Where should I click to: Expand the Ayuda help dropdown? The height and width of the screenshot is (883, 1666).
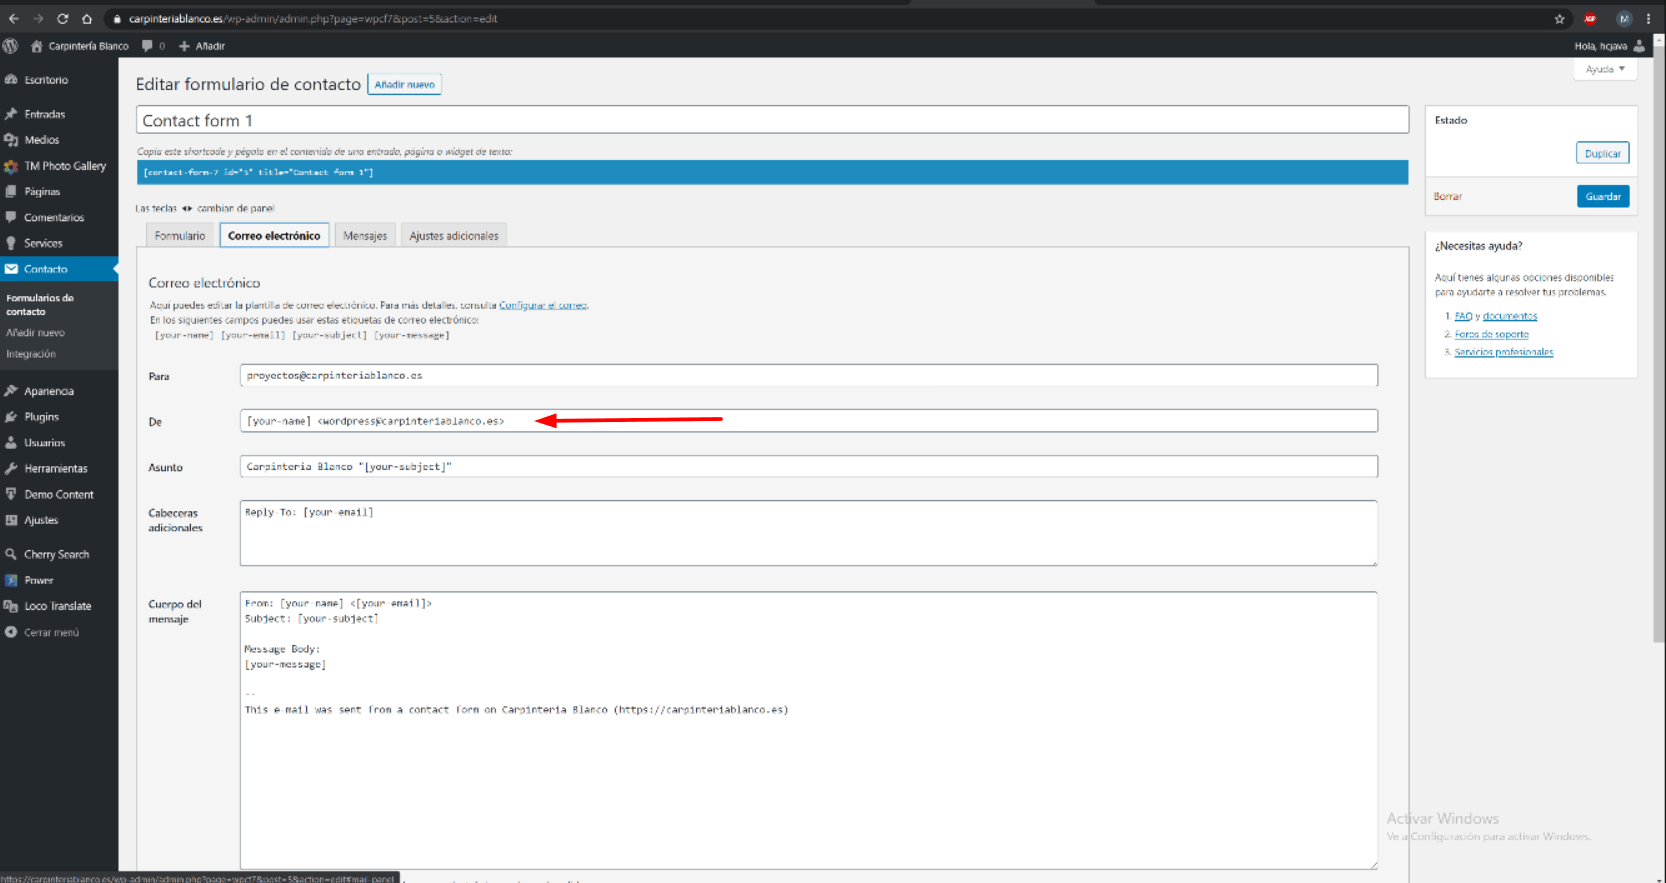coord(1605,69)
